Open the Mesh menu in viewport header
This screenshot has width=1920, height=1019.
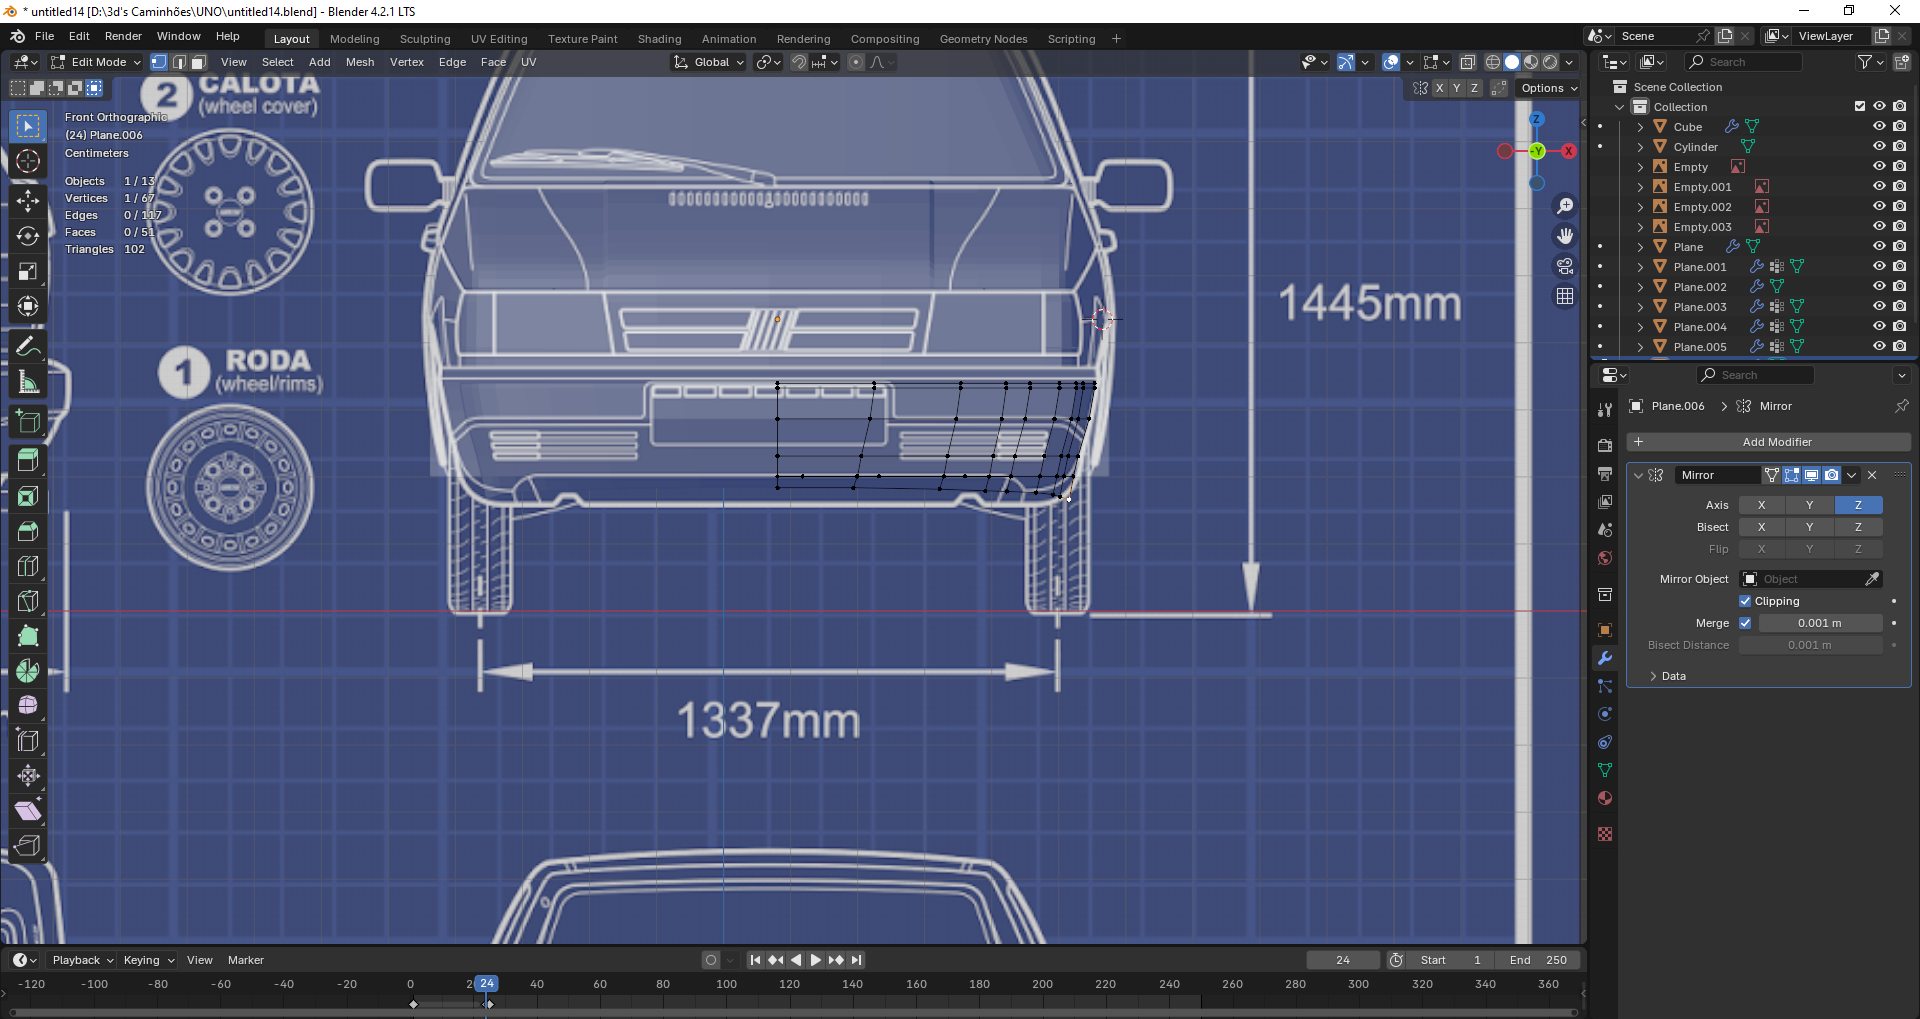point(360,62)
